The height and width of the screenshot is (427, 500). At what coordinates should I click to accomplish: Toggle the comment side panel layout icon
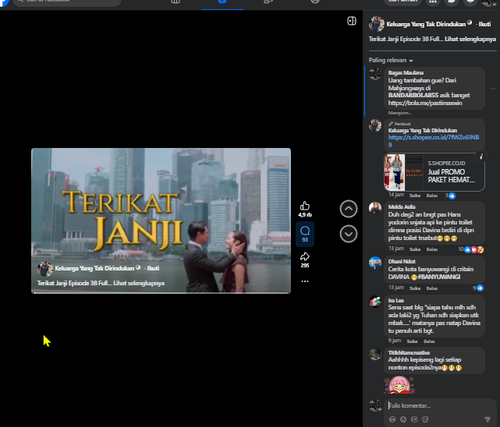(x=351, y=21)
